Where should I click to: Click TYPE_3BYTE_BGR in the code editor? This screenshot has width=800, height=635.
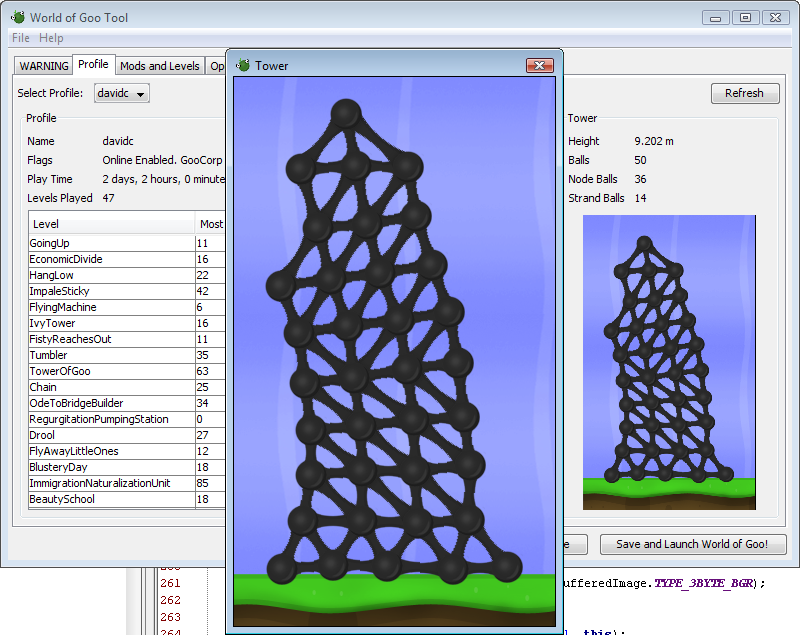(704, 583)
